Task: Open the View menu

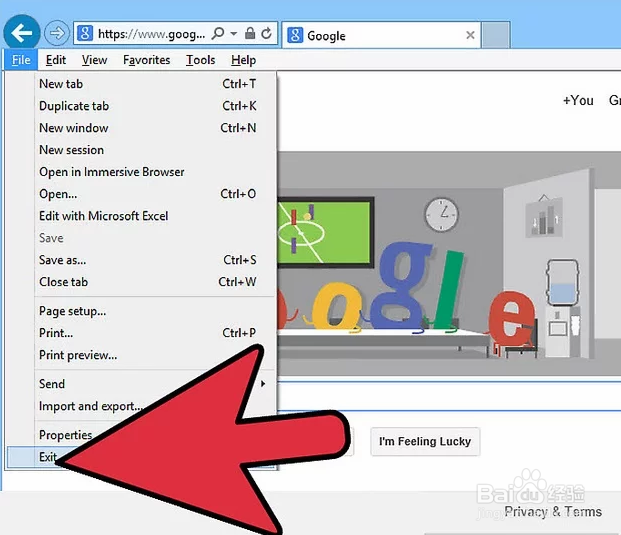Action: point(94,60)
